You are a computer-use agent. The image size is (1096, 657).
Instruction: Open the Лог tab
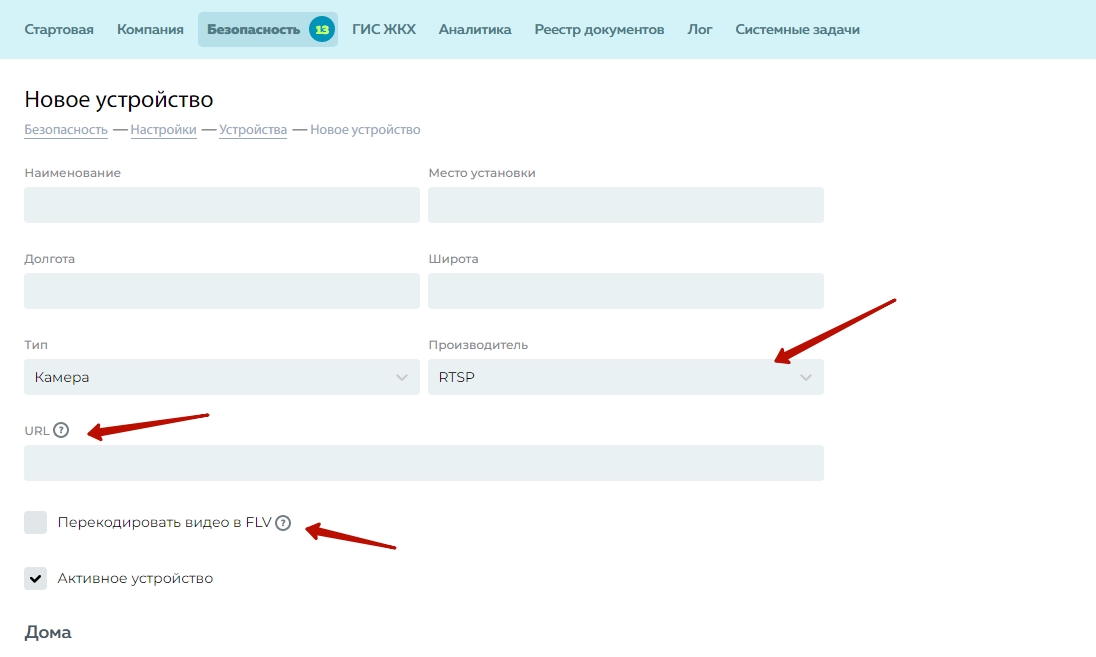pyautogui.click(x=700, y=29)
